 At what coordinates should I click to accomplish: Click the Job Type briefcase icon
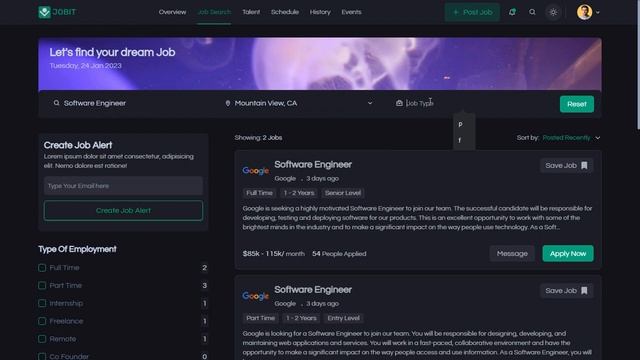(399, 103)
